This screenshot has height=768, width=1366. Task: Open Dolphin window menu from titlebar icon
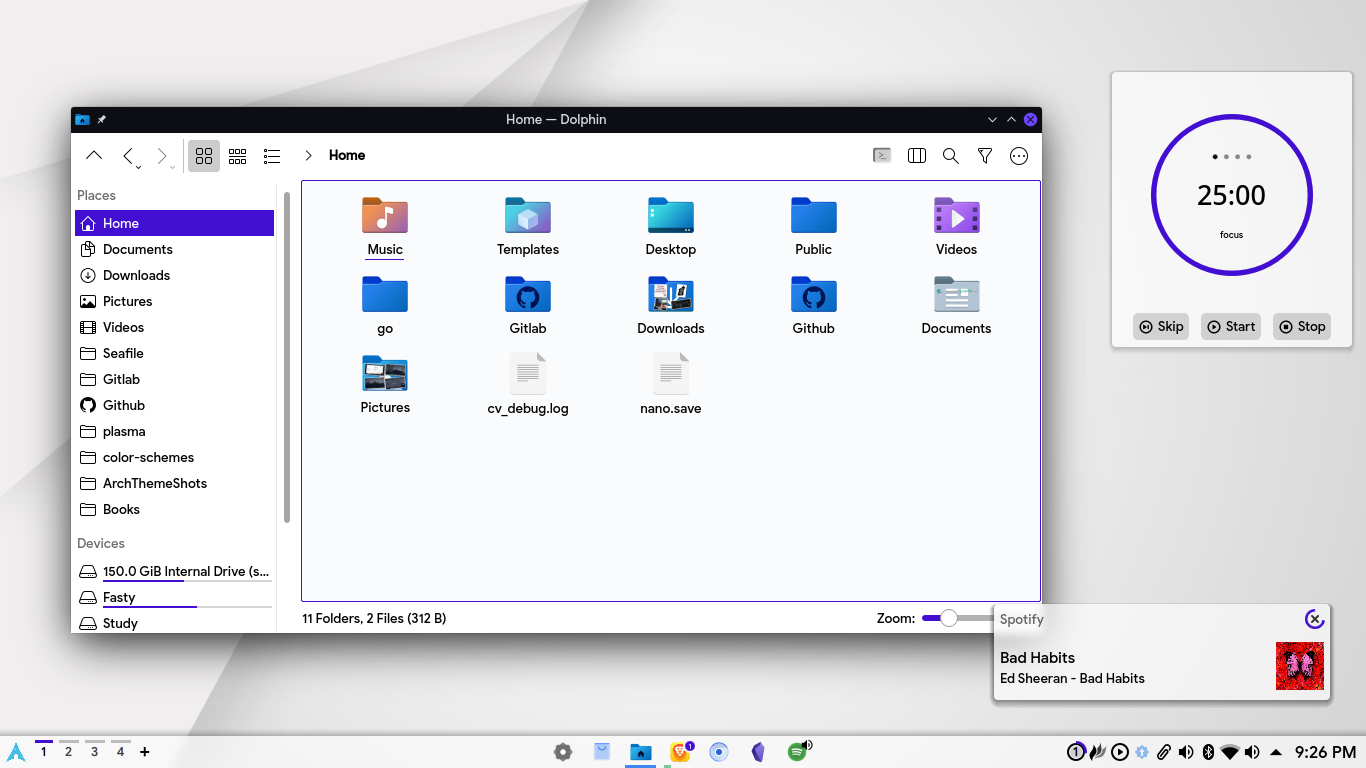click(82, 119)
